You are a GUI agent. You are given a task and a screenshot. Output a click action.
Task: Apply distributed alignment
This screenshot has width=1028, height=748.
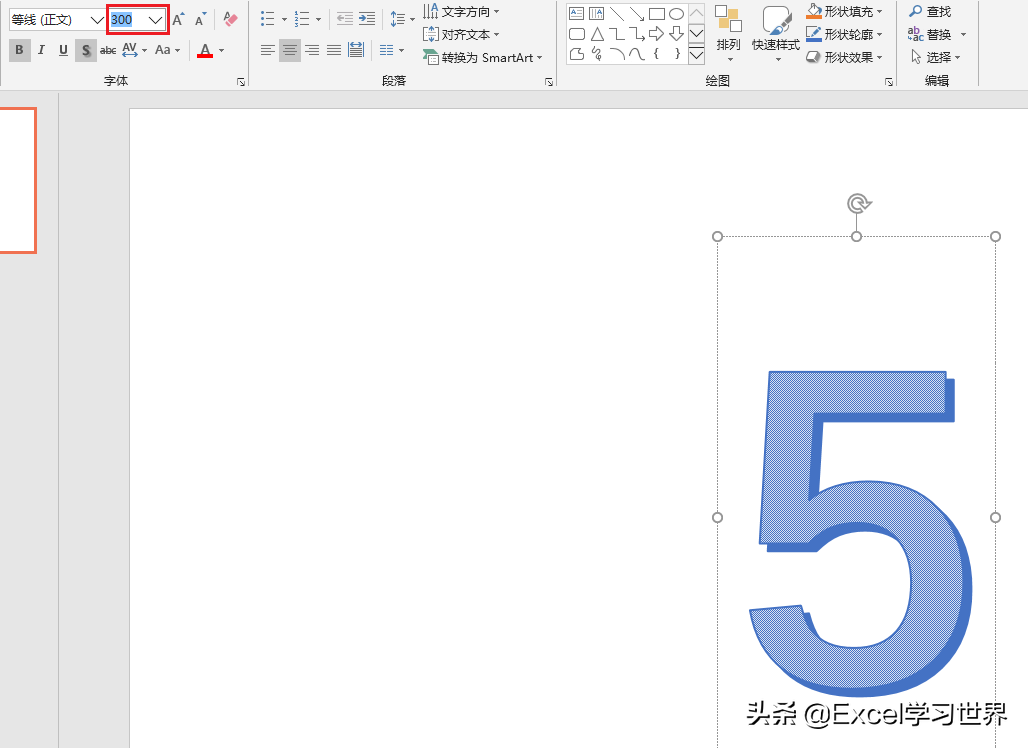click(x=356, y=50)
